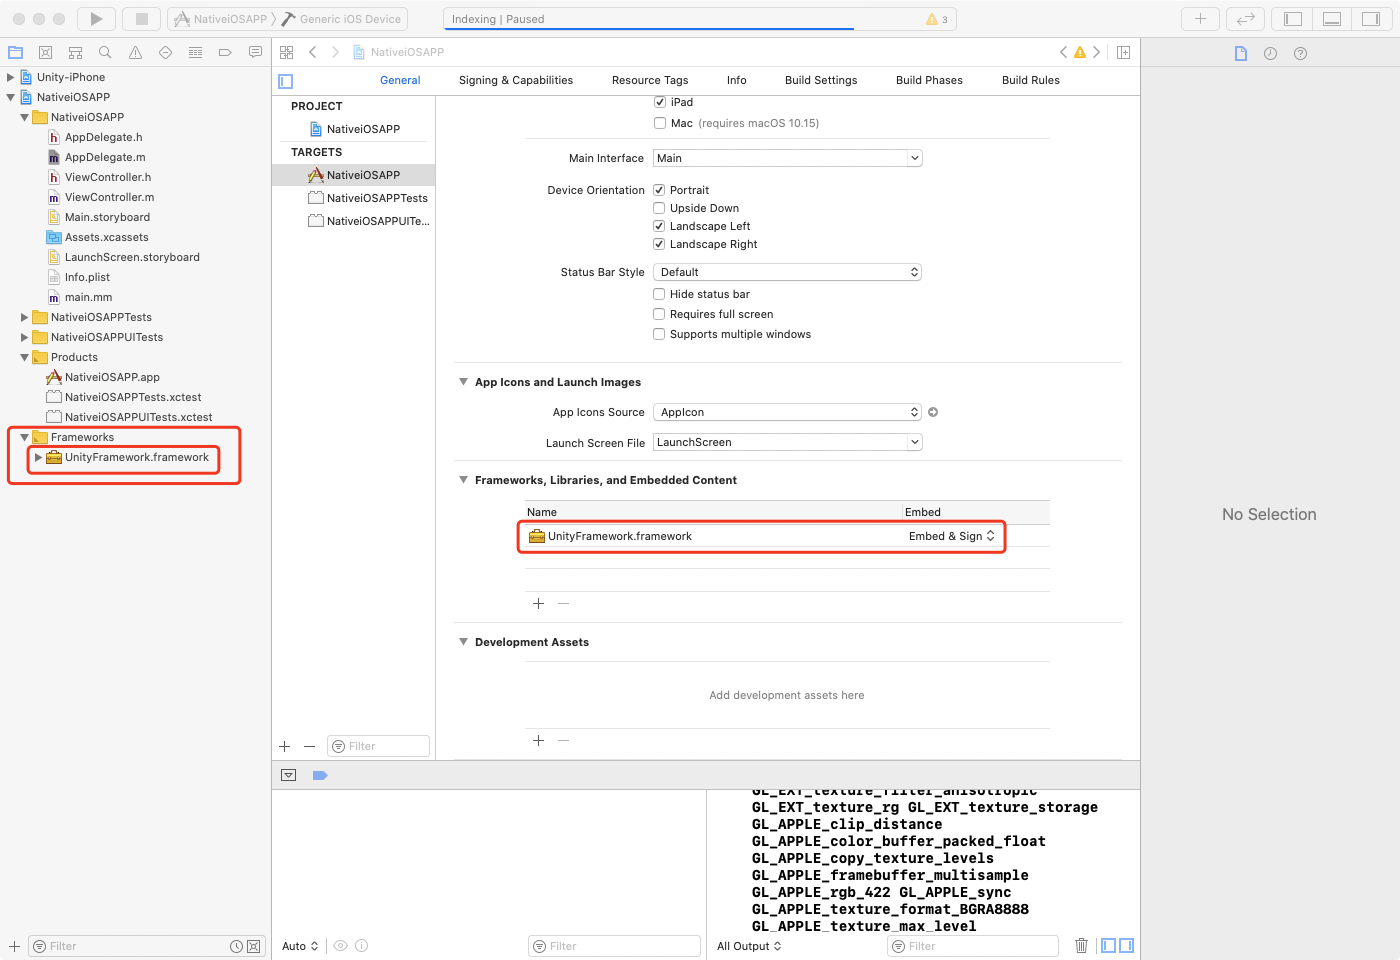
Task: Collapse Frameworks, Libraries, and Embedded Content section
Action: pyautogui.click(x=463, y=480)
